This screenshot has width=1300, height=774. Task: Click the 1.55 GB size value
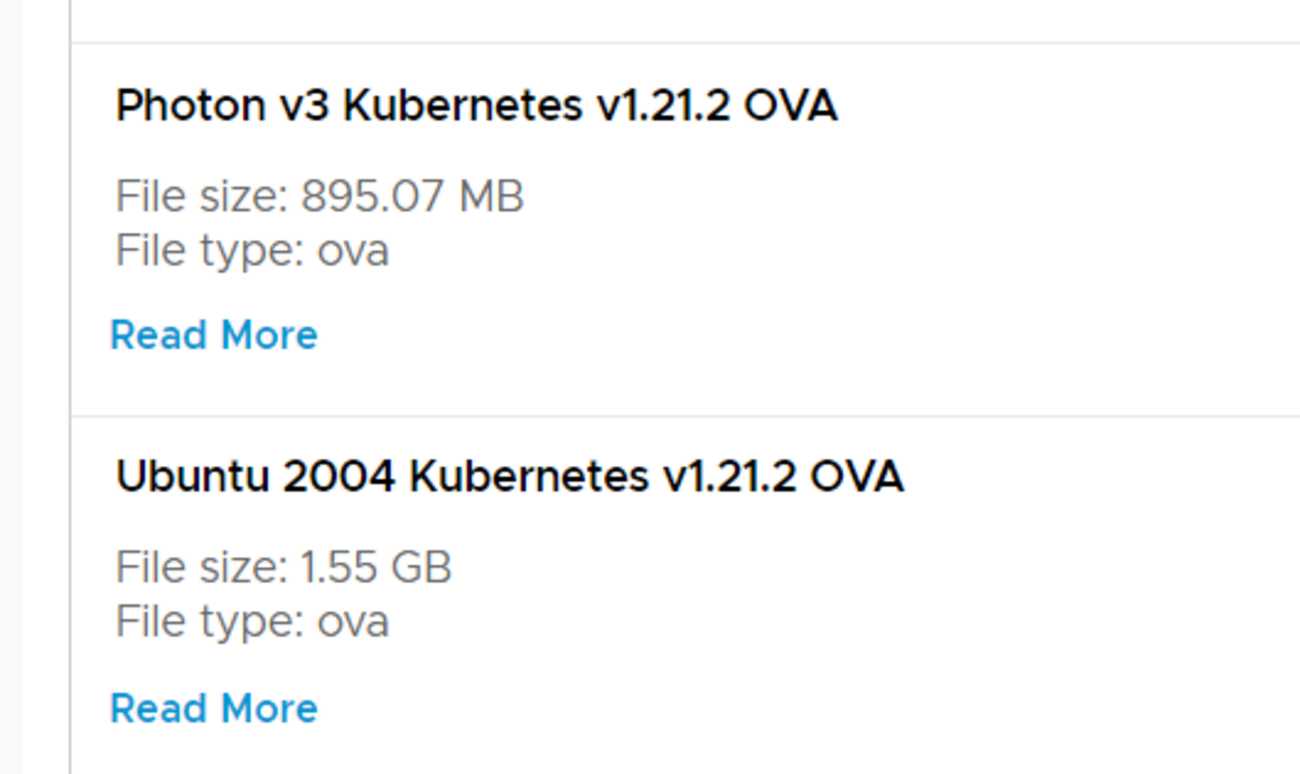click(x=376, y=568)
